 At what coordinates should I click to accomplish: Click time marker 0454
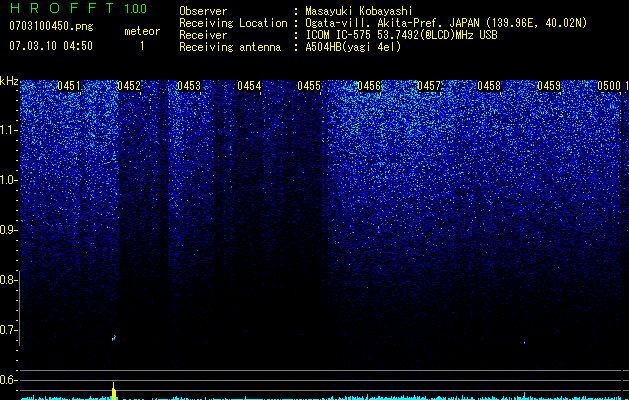tap(249, 86)
